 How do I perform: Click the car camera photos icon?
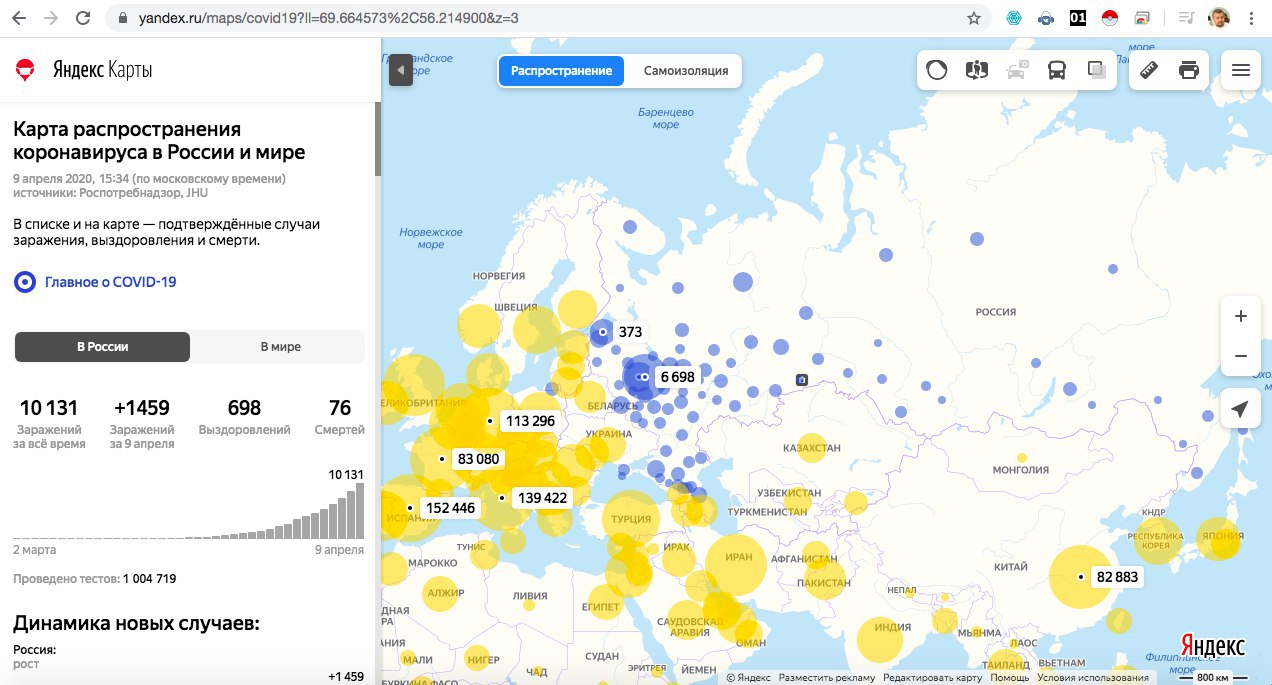point(1017,70)
